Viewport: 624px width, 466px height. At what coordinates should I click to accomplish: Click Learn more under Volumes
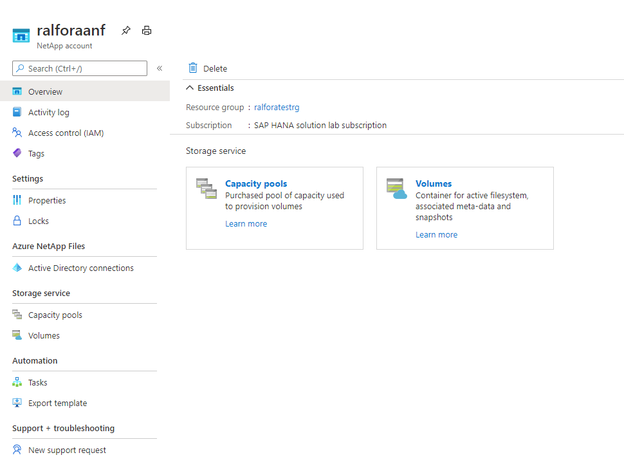pyautogui.click(x=436, y=235)
